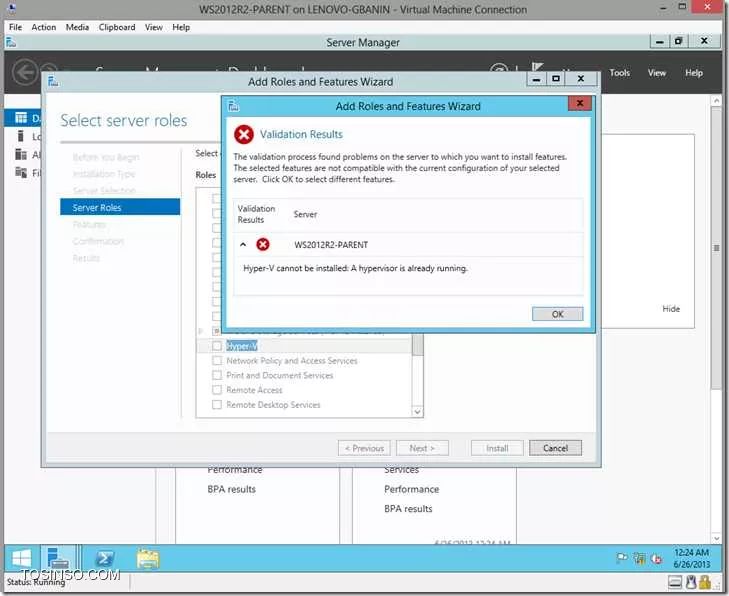Viewport: 729px width, 596px height.
Task: Select Server Roles step in wizard sidebar
Action: pos(120,207)
